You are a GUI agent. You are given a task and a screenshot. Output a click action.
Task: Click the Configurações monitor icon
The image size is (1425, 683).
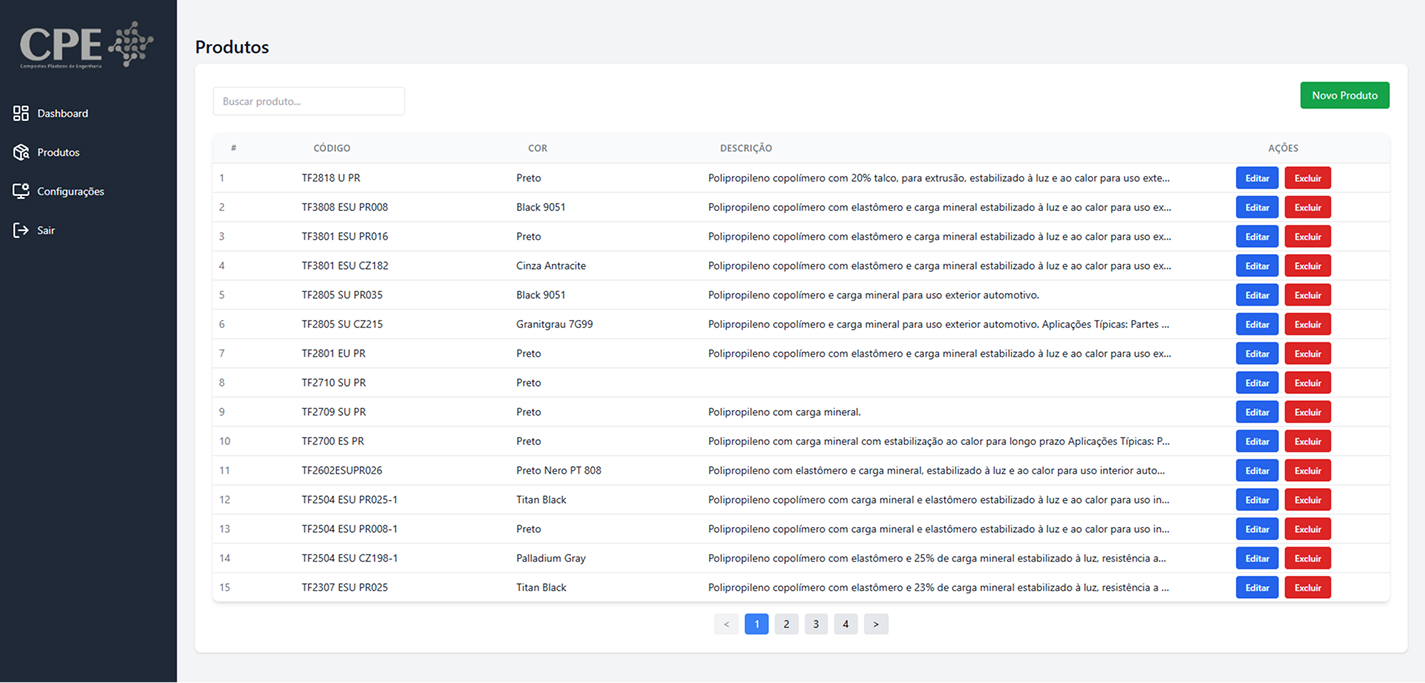21,191
